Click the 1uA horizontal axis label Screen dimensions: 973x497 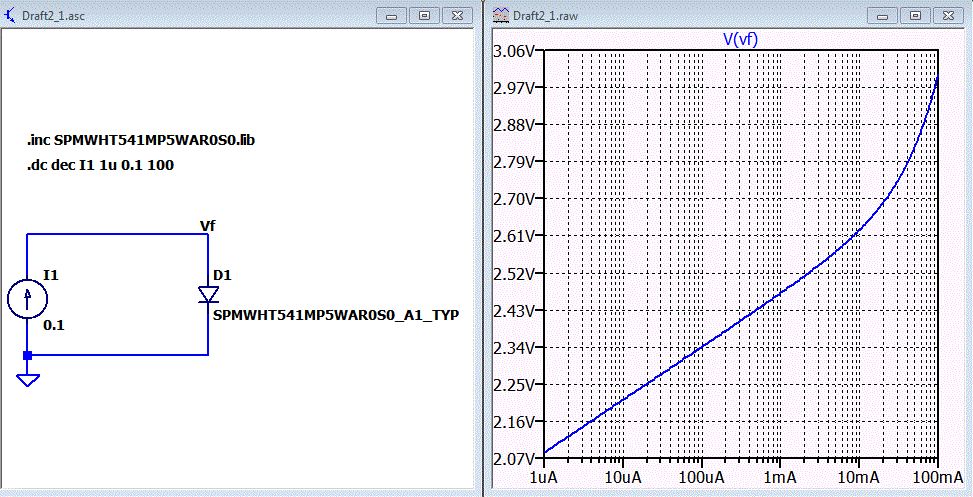click(x=544, y=477)
